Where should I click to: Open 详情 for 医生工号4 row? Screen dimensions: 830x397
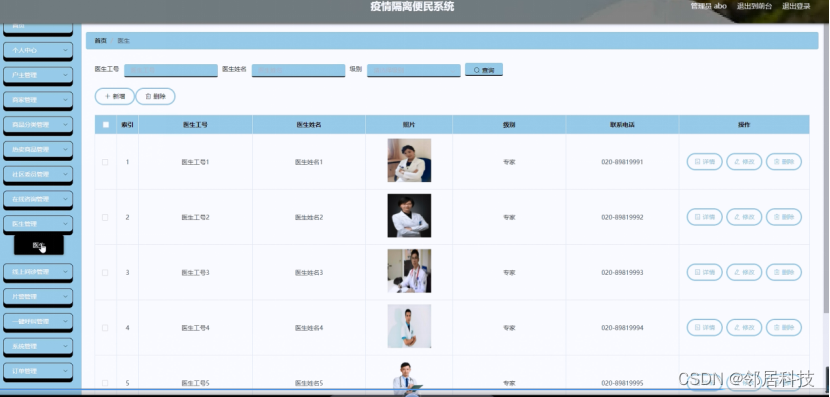pyautogui.click(x=705, y=328)
